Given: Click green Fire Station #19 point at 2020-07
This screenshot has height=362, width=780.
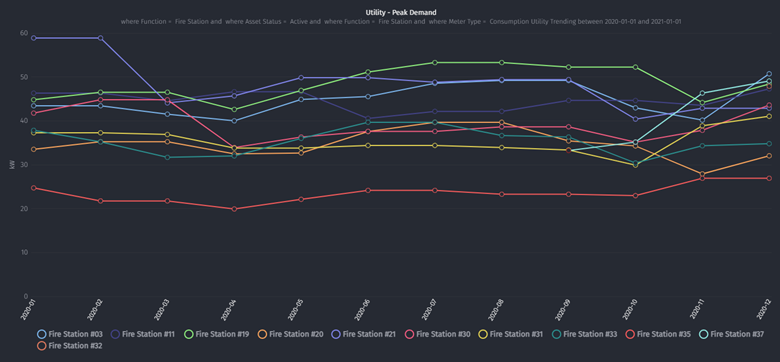Looking at the screenshot, I should [x=435, y=63].
